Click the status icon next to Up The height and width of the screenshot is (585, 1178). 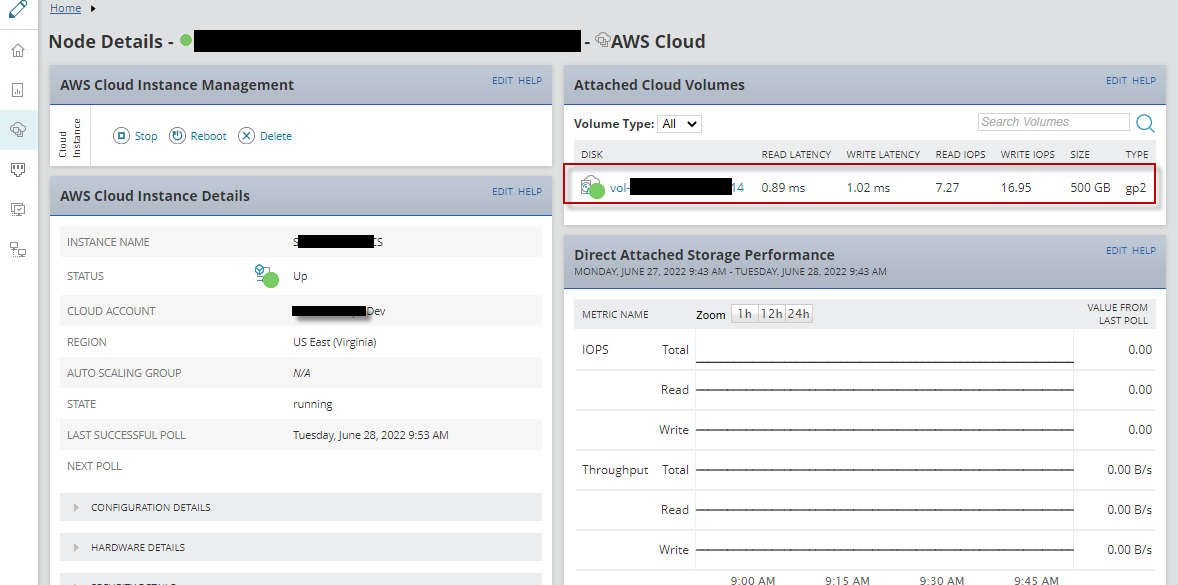266,275
